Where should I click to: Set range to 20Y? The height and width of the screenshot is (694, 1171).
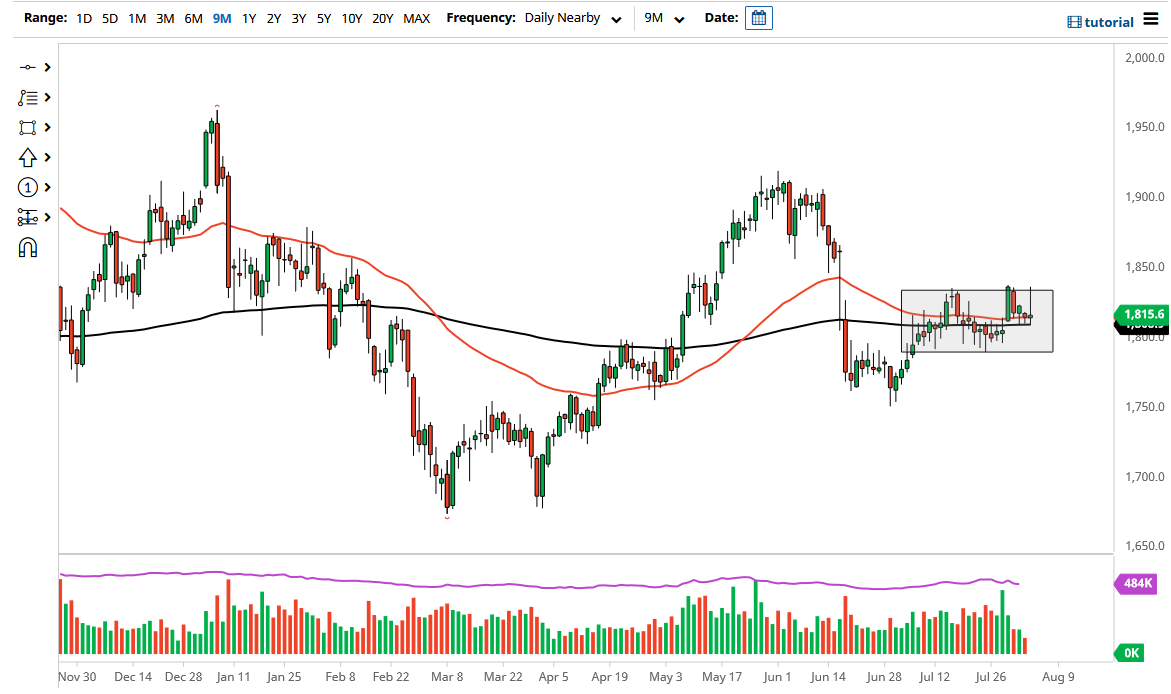pyautogui.click(x=382, y=18)
